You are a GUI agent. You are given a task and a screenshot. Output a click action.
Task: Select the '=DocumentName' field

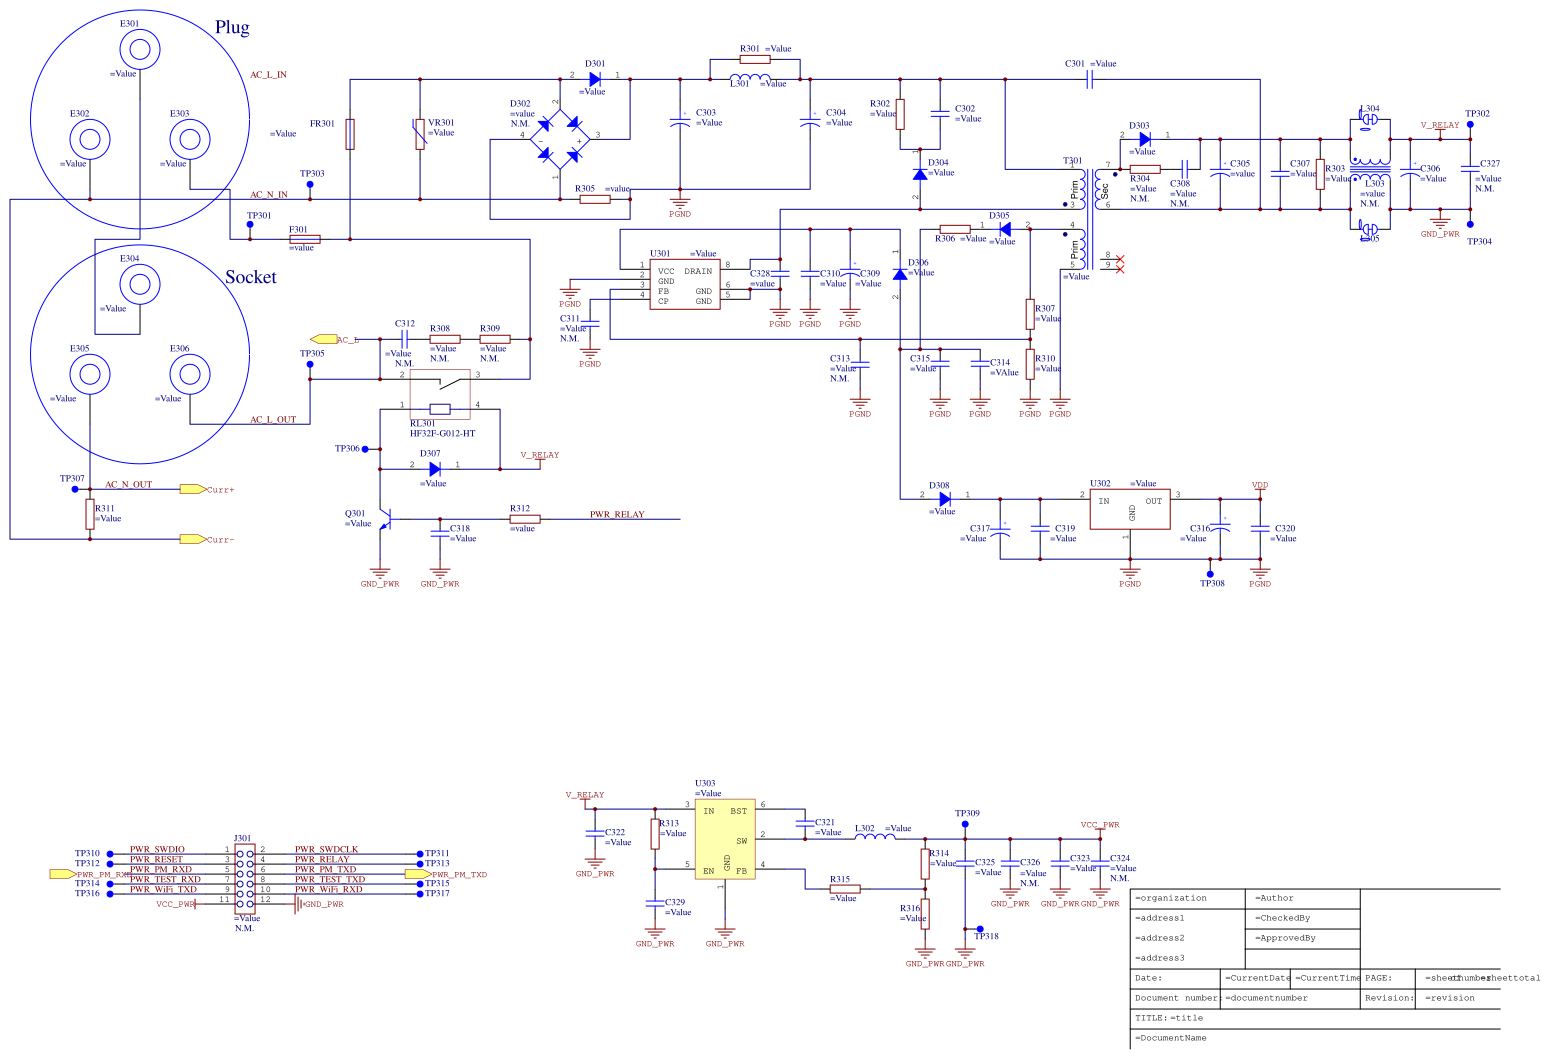point(1170,1038)
